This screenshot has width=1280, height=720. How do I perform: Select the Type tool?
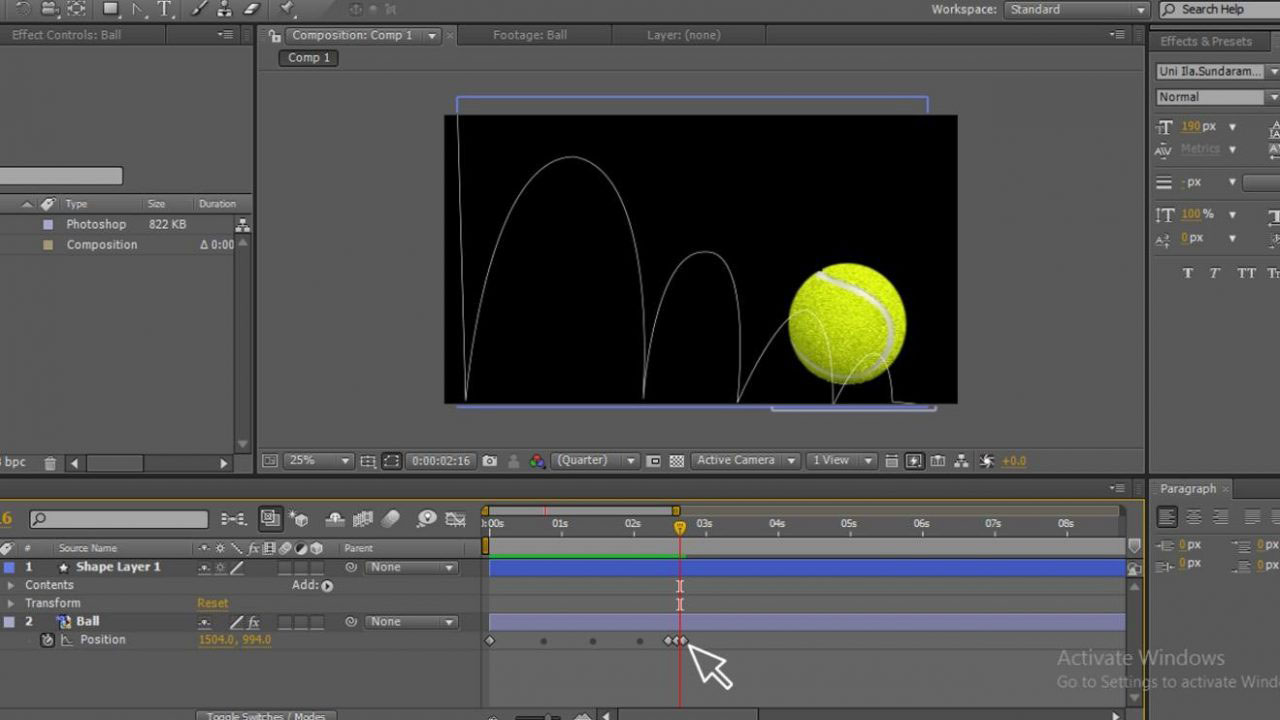point(163,9)
